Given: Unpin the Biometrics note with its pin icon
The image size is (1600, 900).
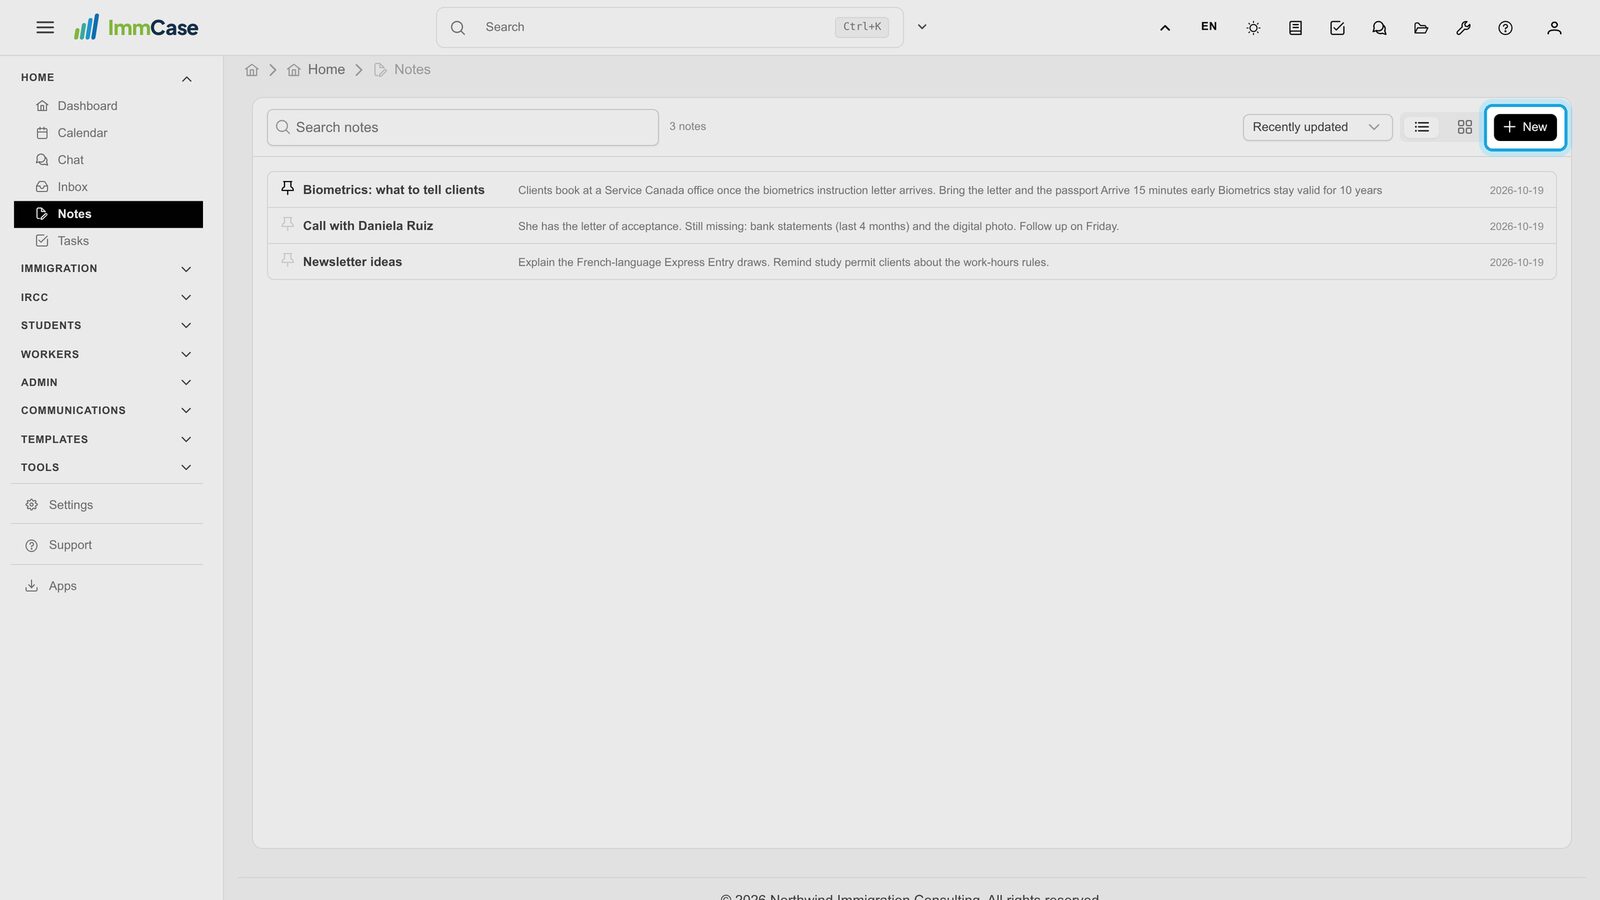Looking at the screenshot, I should 288,188.
